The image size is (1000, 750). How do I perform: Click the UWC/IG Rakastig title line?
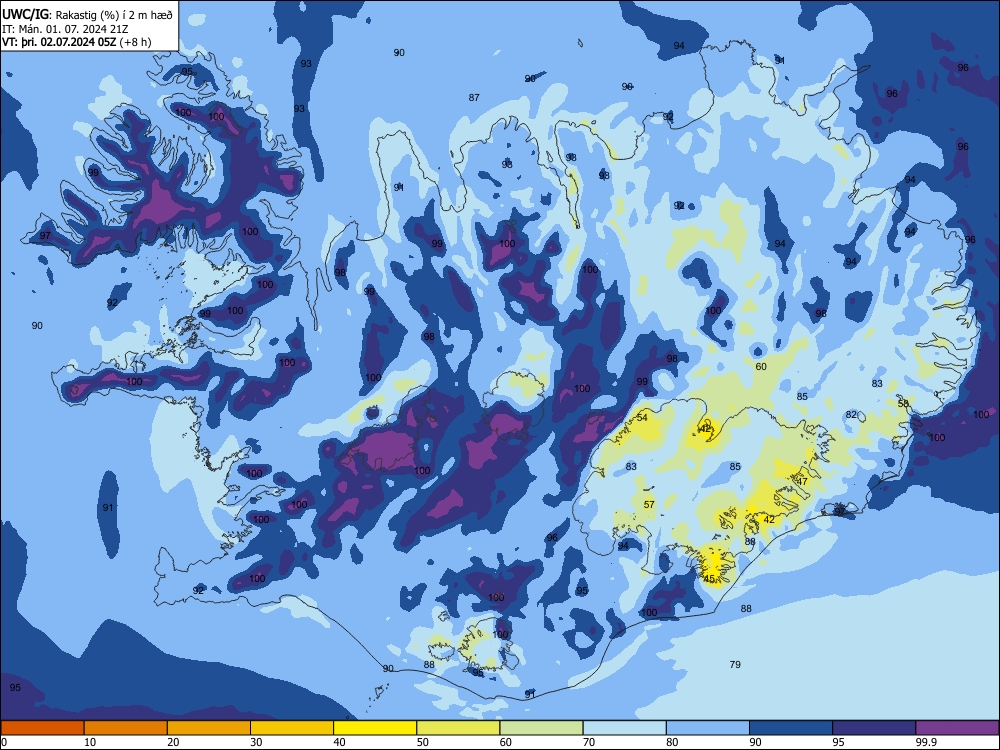pos(87,14)
